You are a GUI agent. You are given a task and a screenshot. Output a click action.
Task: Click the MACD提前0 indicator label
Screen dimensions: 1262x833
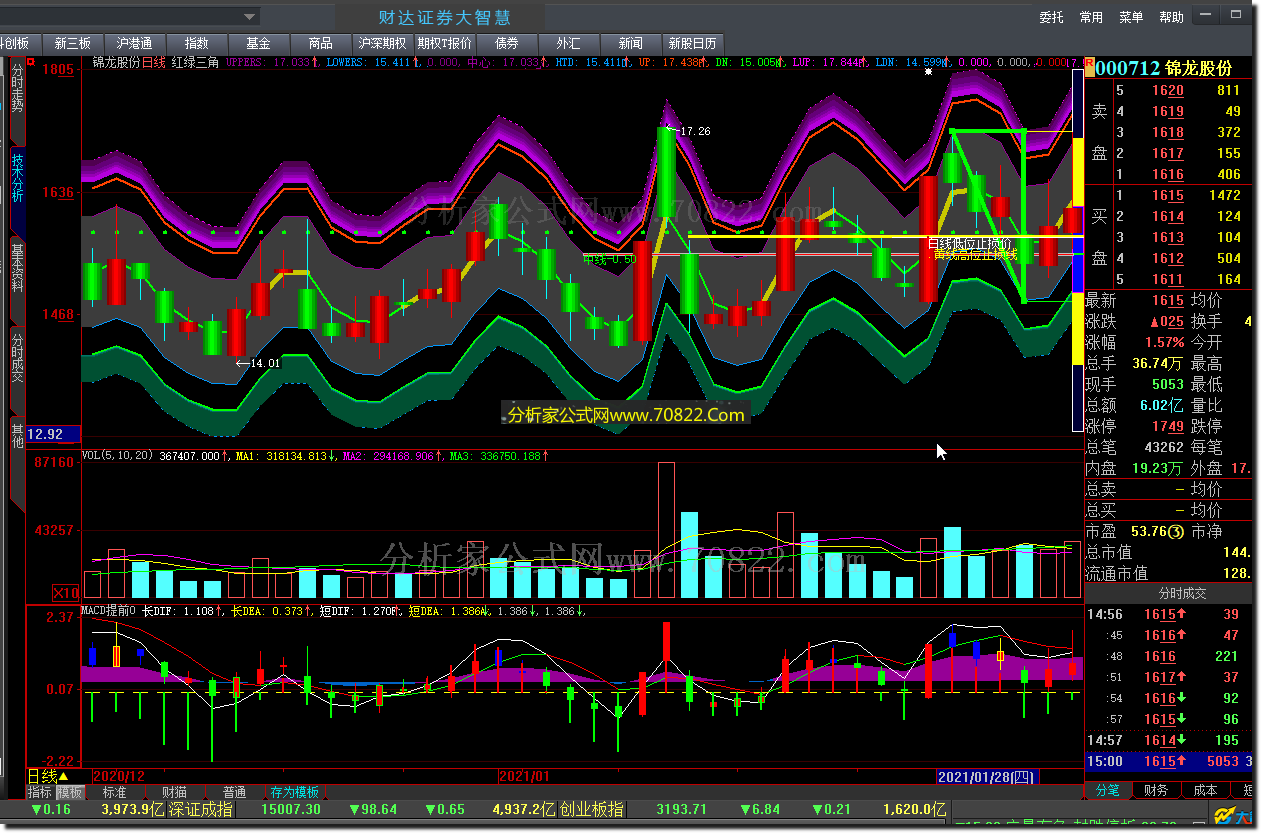[x=109, y=610]
